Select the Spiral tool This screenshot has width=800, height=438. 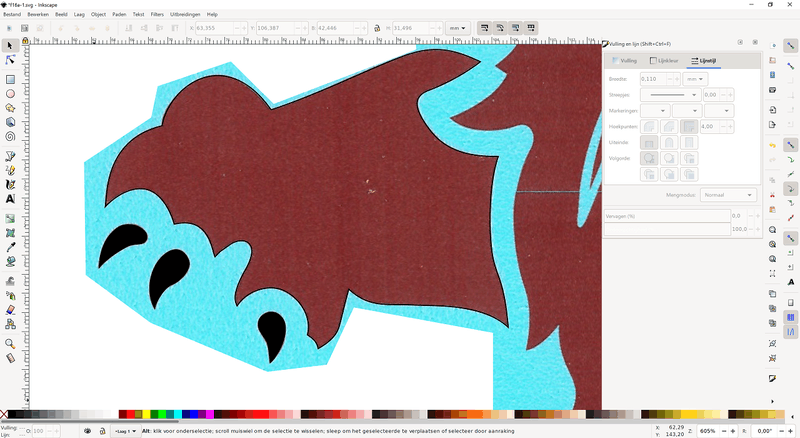point(10,136)
